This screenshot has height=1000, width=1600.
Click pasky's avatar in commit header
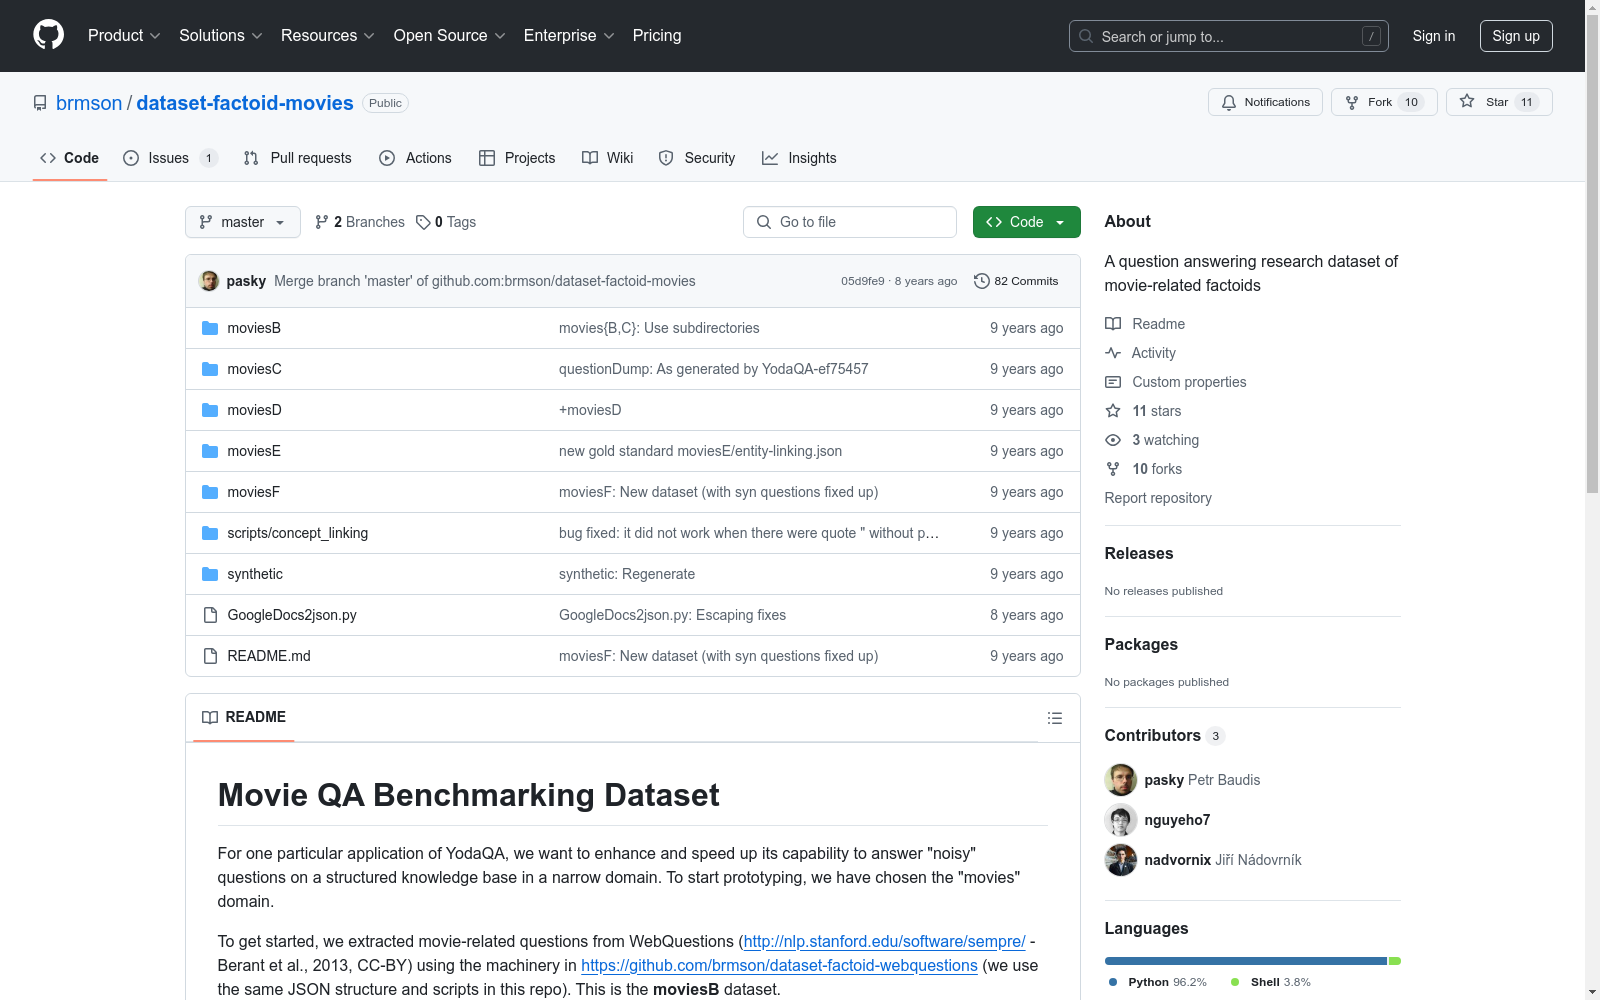(x=209, y=281)
